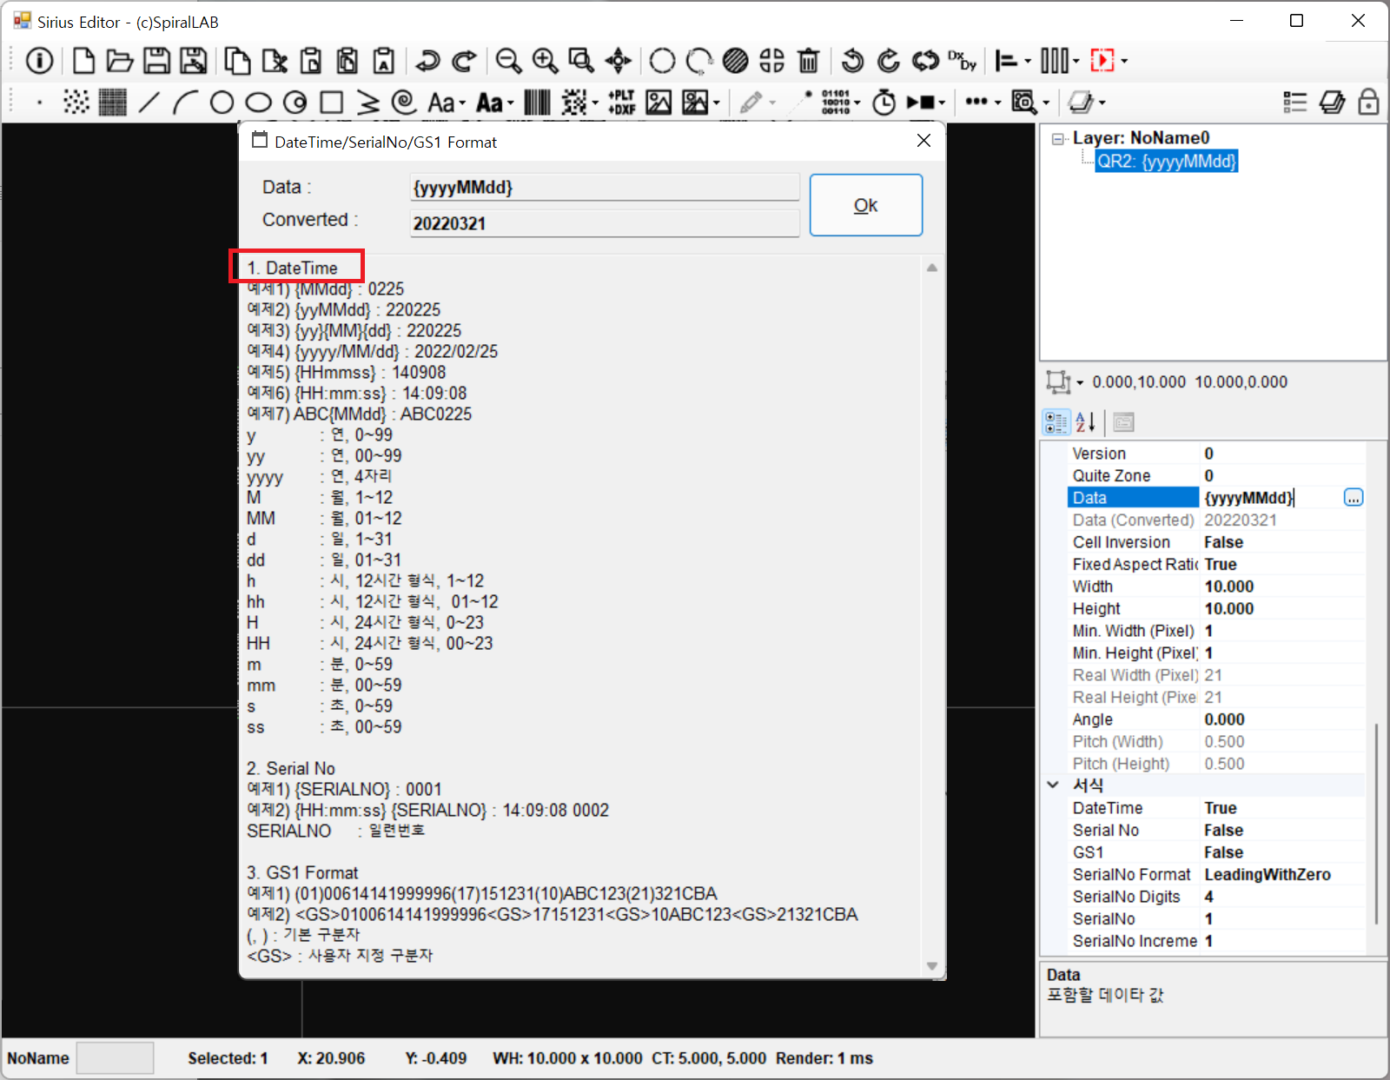Viewport: 1390px width, 1080px height.
Task: Click the Dx Dy offset icon
Action: pos(962,61)
